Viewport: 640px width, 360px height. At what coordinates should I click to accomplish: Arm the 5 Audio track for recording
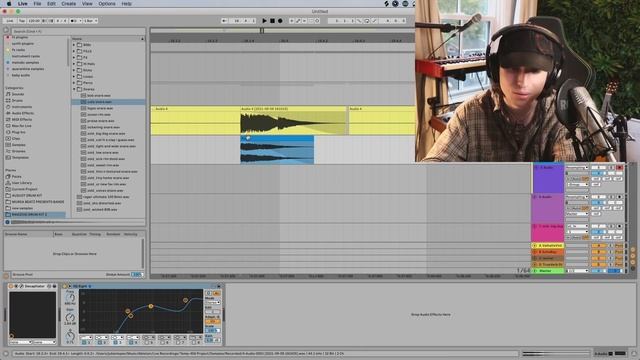[619, 168]
